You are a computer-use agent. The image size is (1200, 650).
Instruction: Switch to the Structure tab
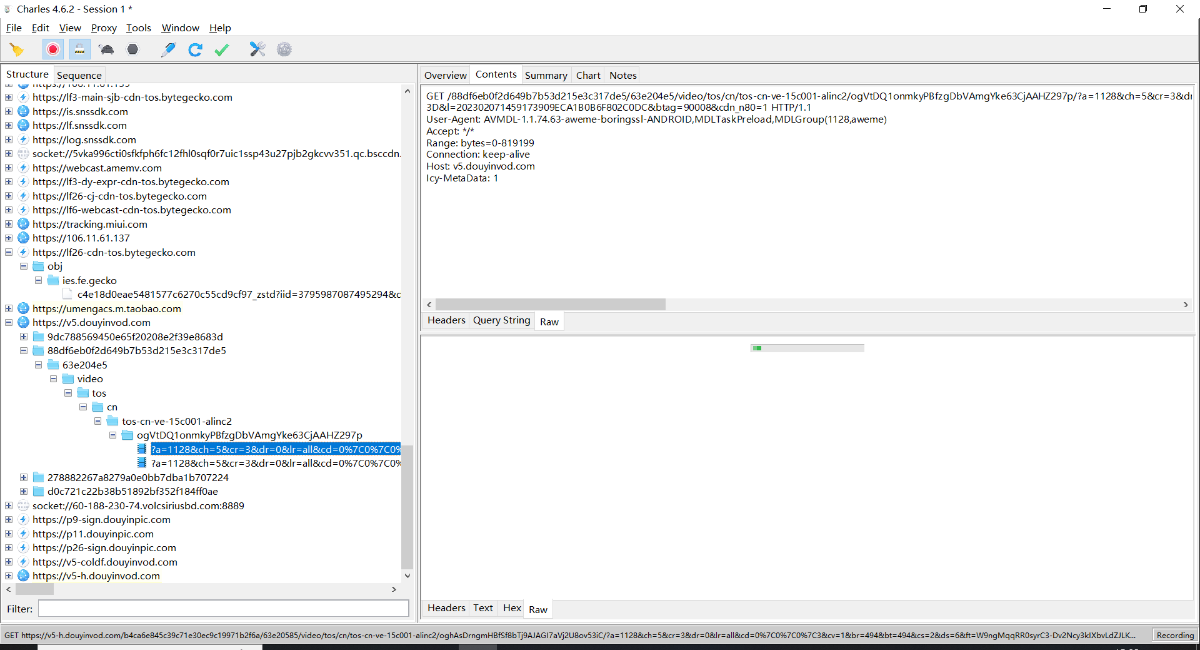point(27,74)
